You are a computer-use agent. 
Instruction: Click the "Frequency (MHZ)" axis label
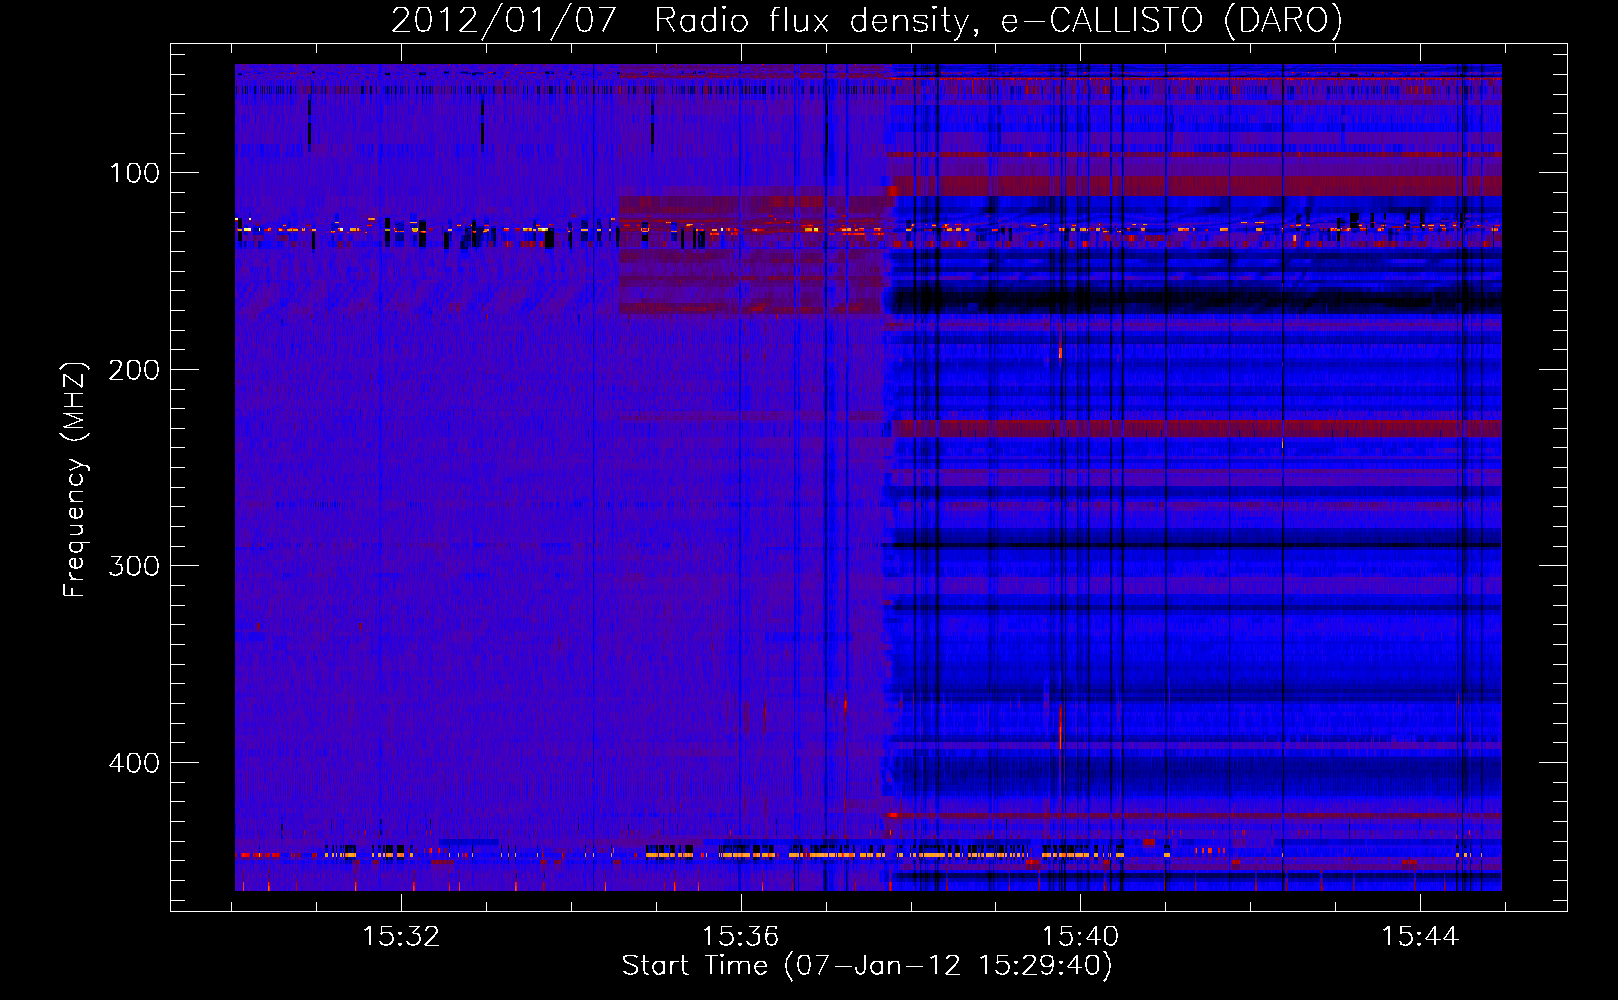75,479
